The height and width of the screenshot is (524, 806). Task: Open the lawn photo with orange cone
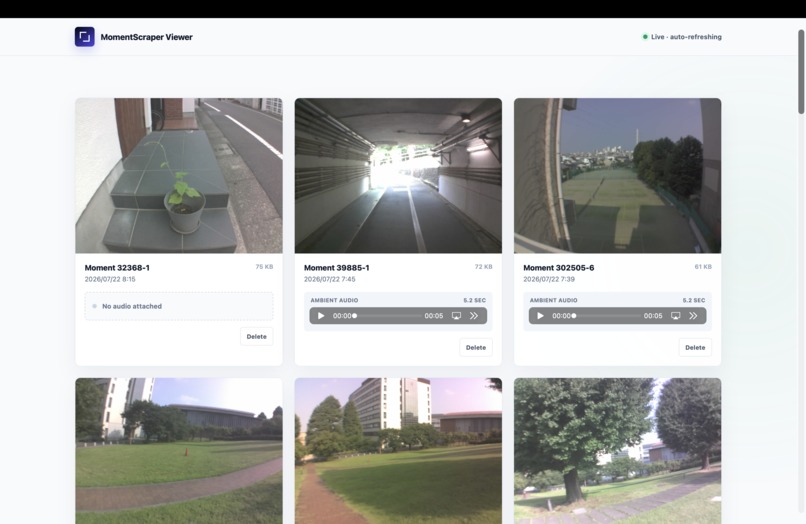click(x=179, y=451)
